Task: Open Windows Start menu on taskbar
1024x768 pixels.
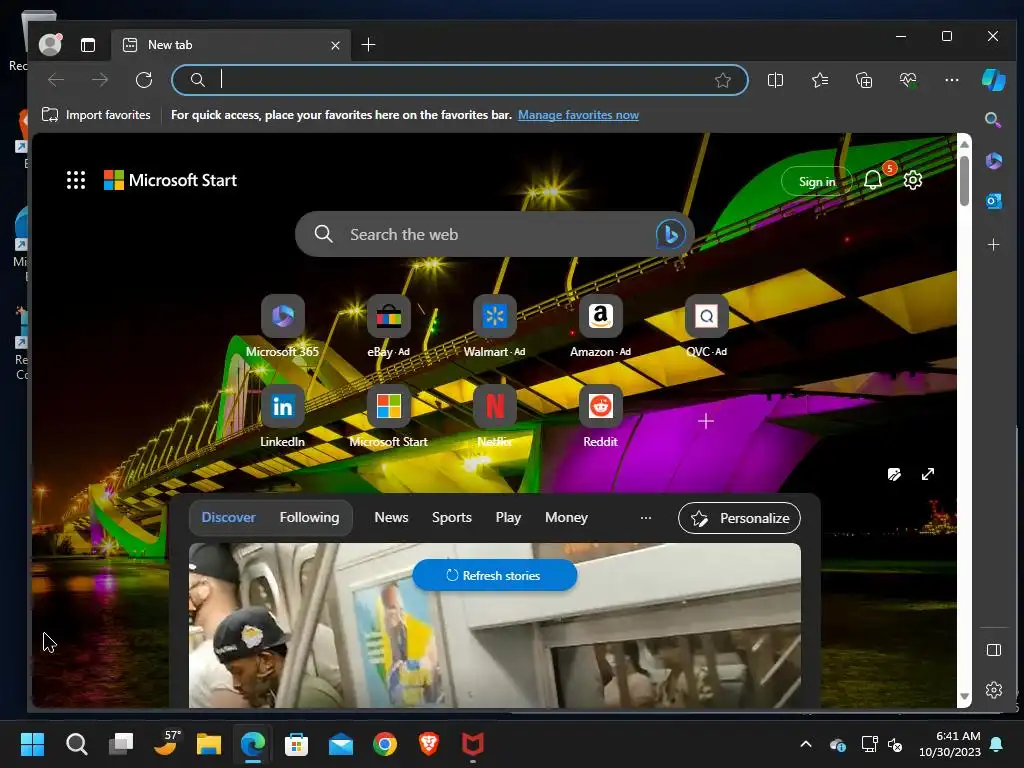Action: (32, 744)
